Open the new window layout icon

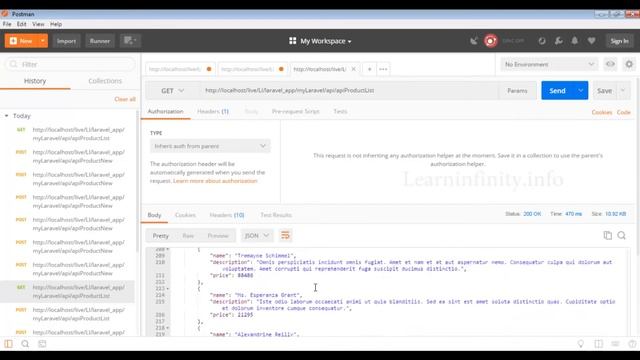[x=130, y=41]
